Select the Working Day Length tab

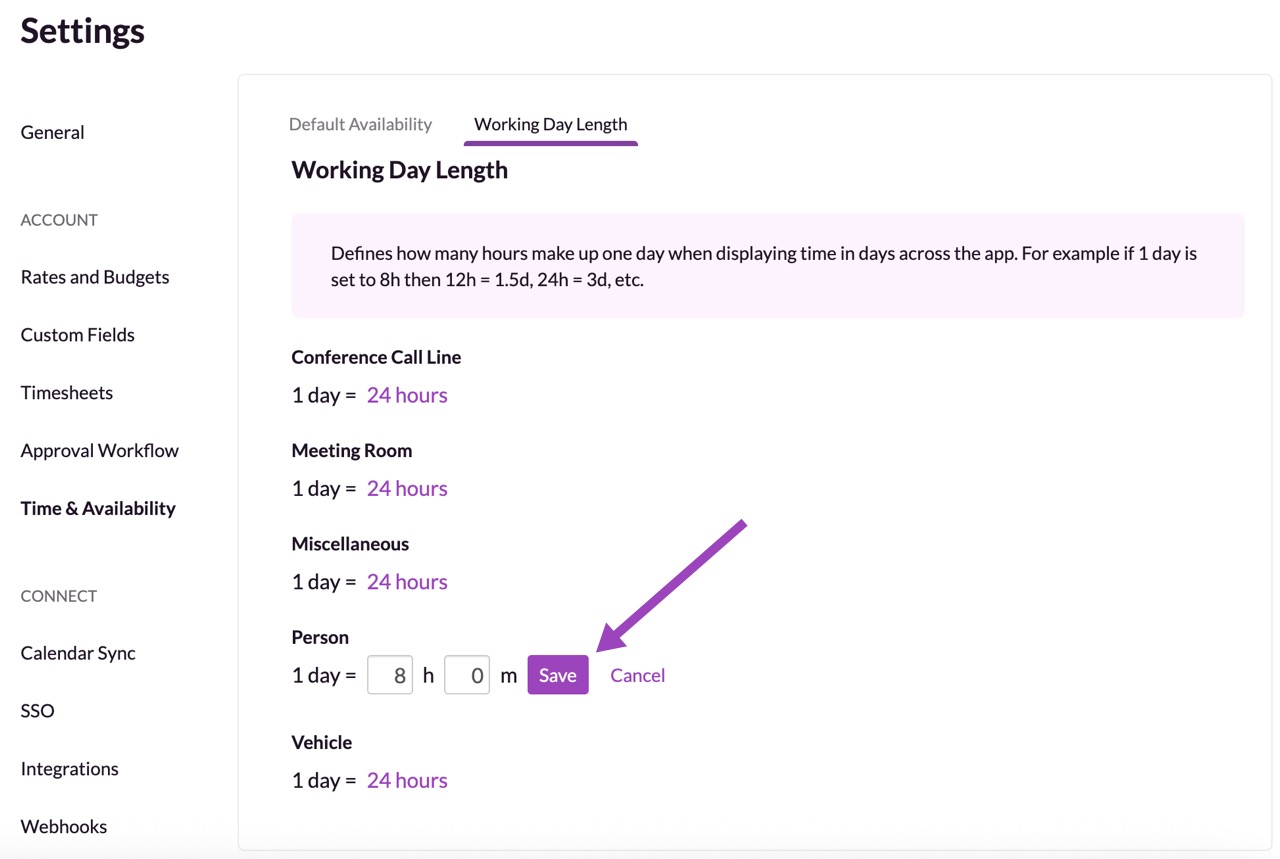(x=550, y=124)
